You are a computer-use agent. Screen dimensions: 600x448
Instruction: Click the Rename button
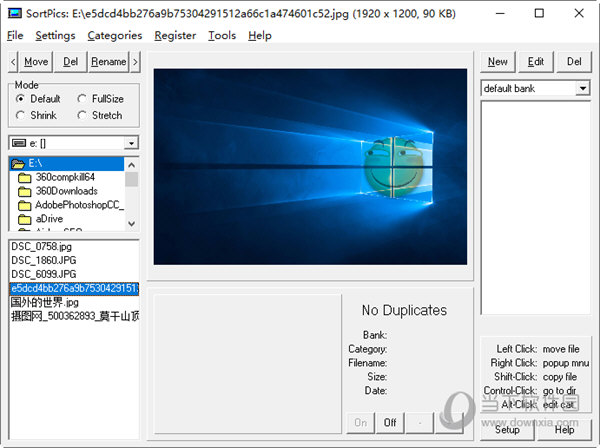tap(108, 62)
